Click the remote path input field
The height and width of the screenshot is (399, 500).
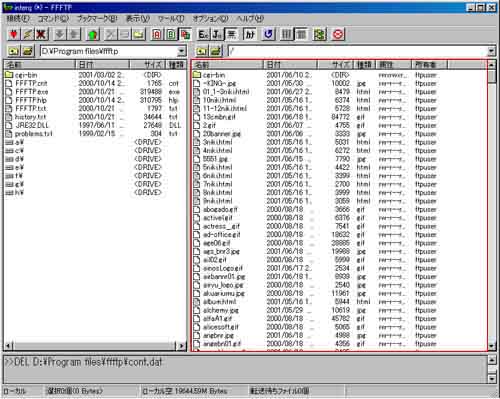tap(357, 51)
